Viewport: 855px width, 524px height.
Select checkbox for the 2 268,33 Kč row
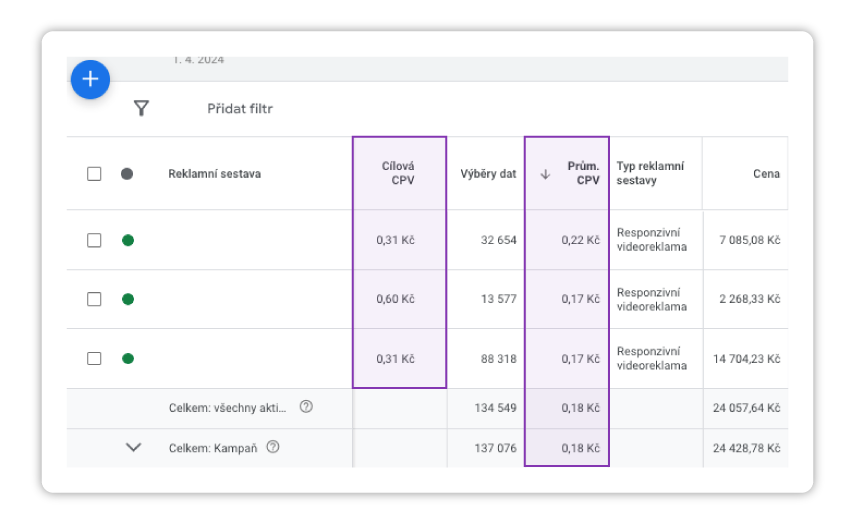pyautogui.click(x=94, y=299)
